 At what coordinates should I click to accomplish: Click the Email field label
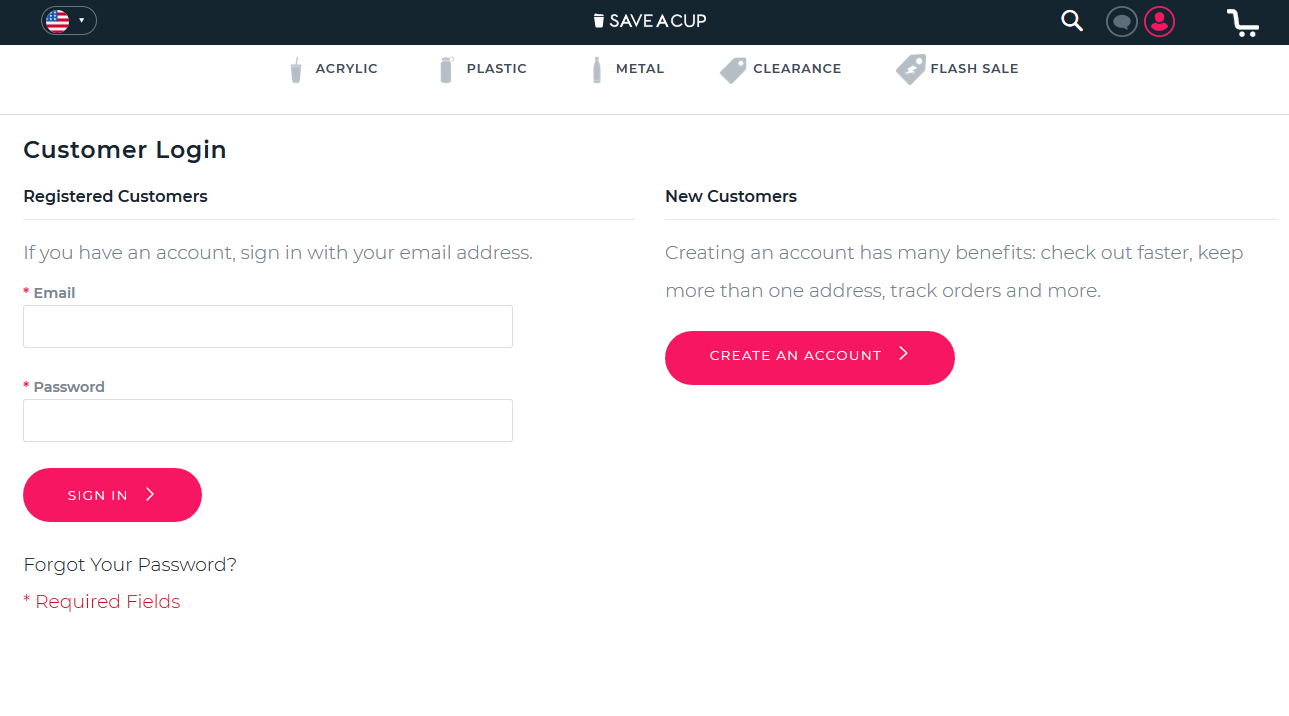point(54,293)
